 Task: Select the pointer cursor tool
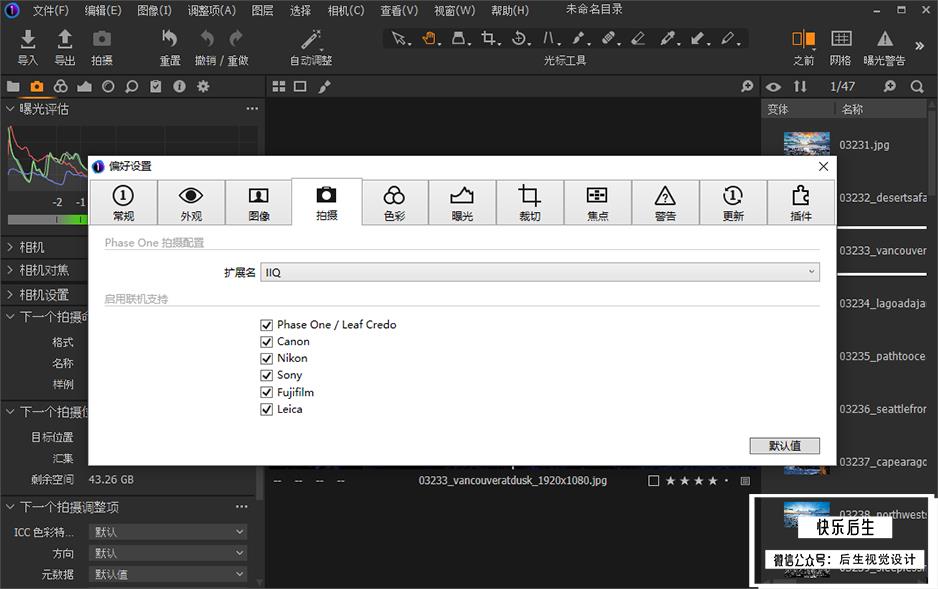[x=398, y=39]
